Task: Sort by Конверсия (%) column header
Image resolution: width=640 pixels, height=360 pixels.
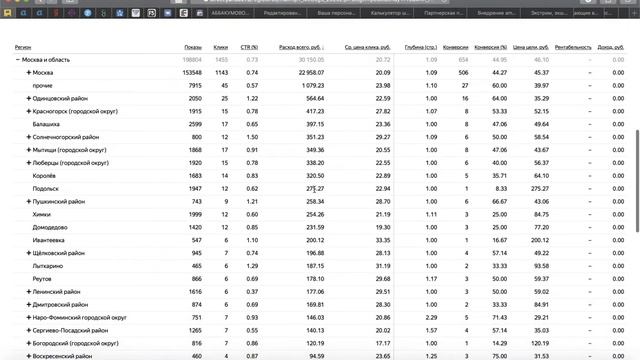Action: (491, 47)
